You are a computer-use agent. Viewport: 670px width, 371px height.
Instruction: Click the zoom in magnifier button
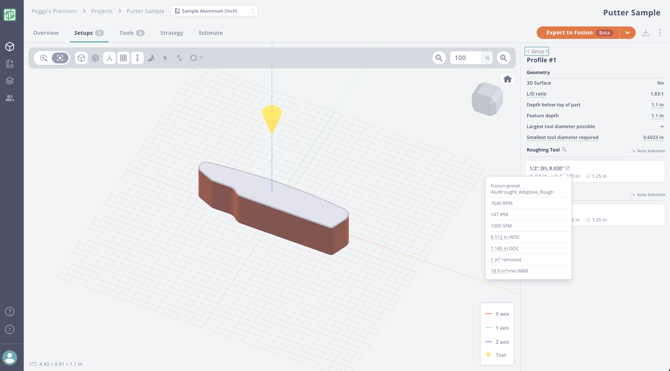[x=503, y=58]
